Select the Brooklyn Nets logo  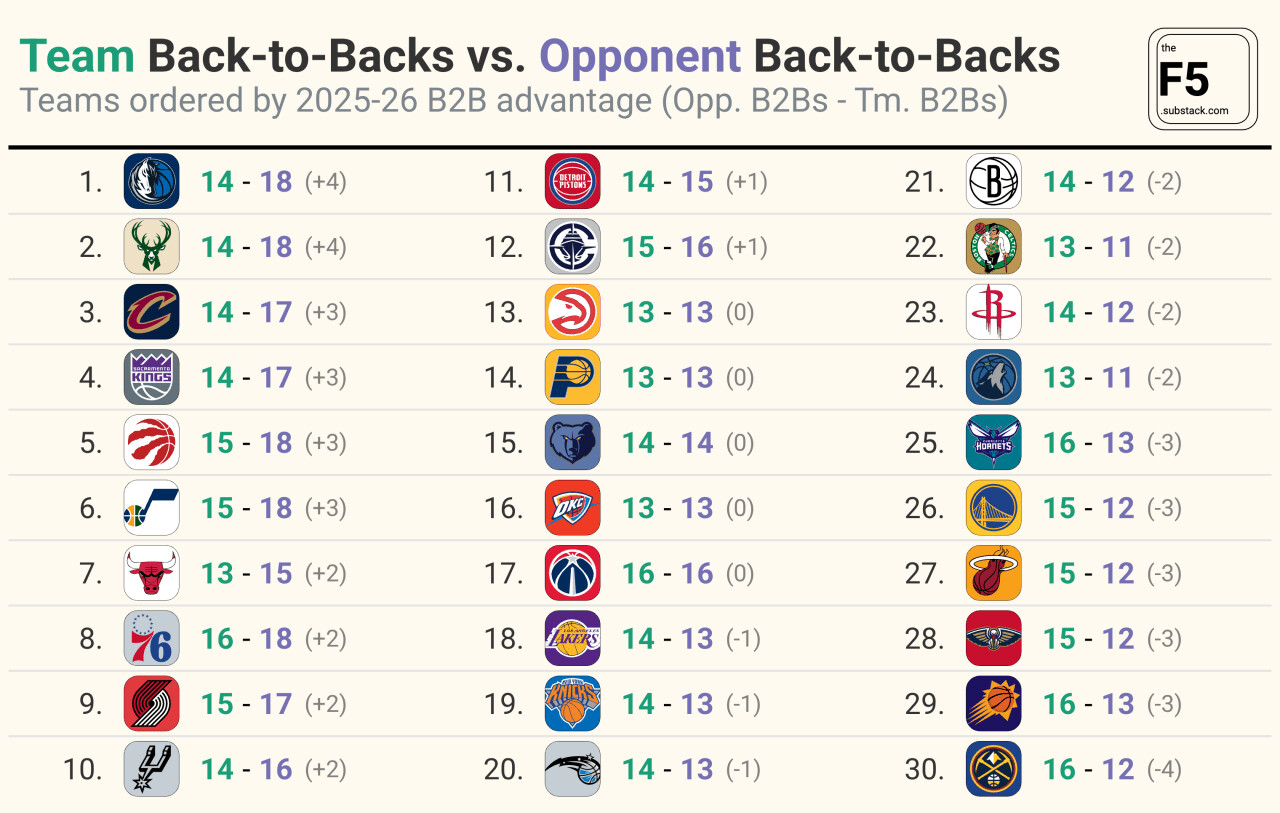[x=993, y=181]
